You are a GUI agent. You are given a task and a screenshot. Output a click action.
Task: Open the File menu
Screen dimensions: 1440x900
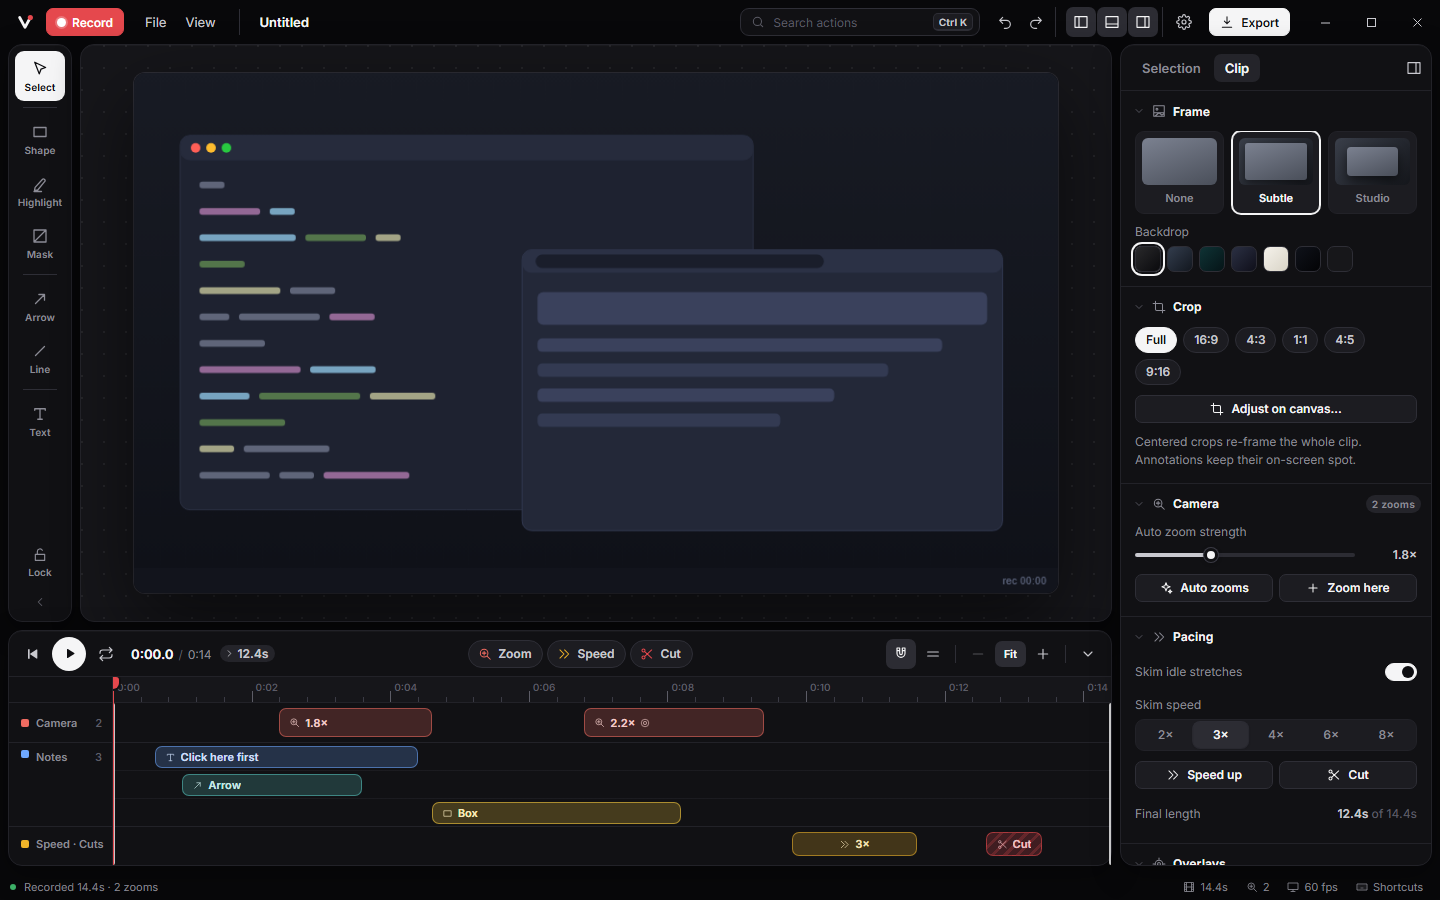pos(156,22)
